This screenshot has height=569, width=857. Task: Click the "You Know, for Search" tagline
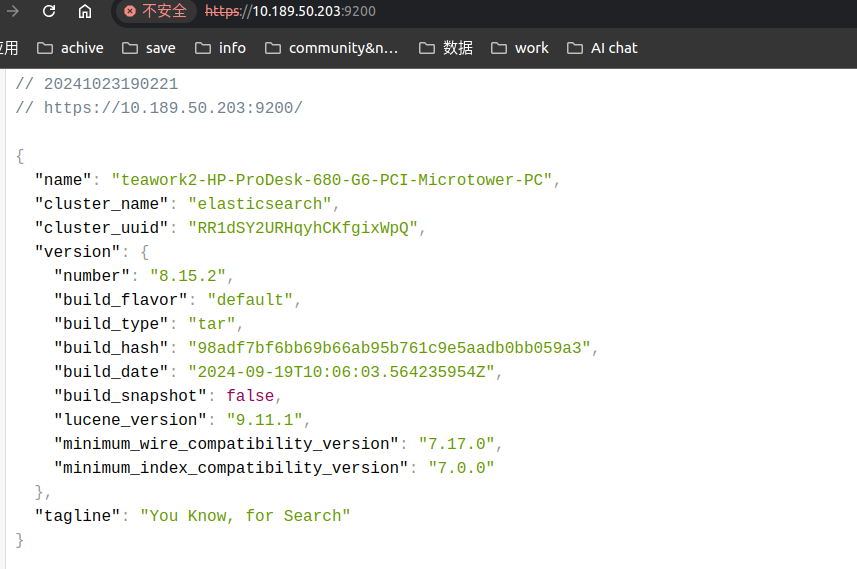point(245,516)
